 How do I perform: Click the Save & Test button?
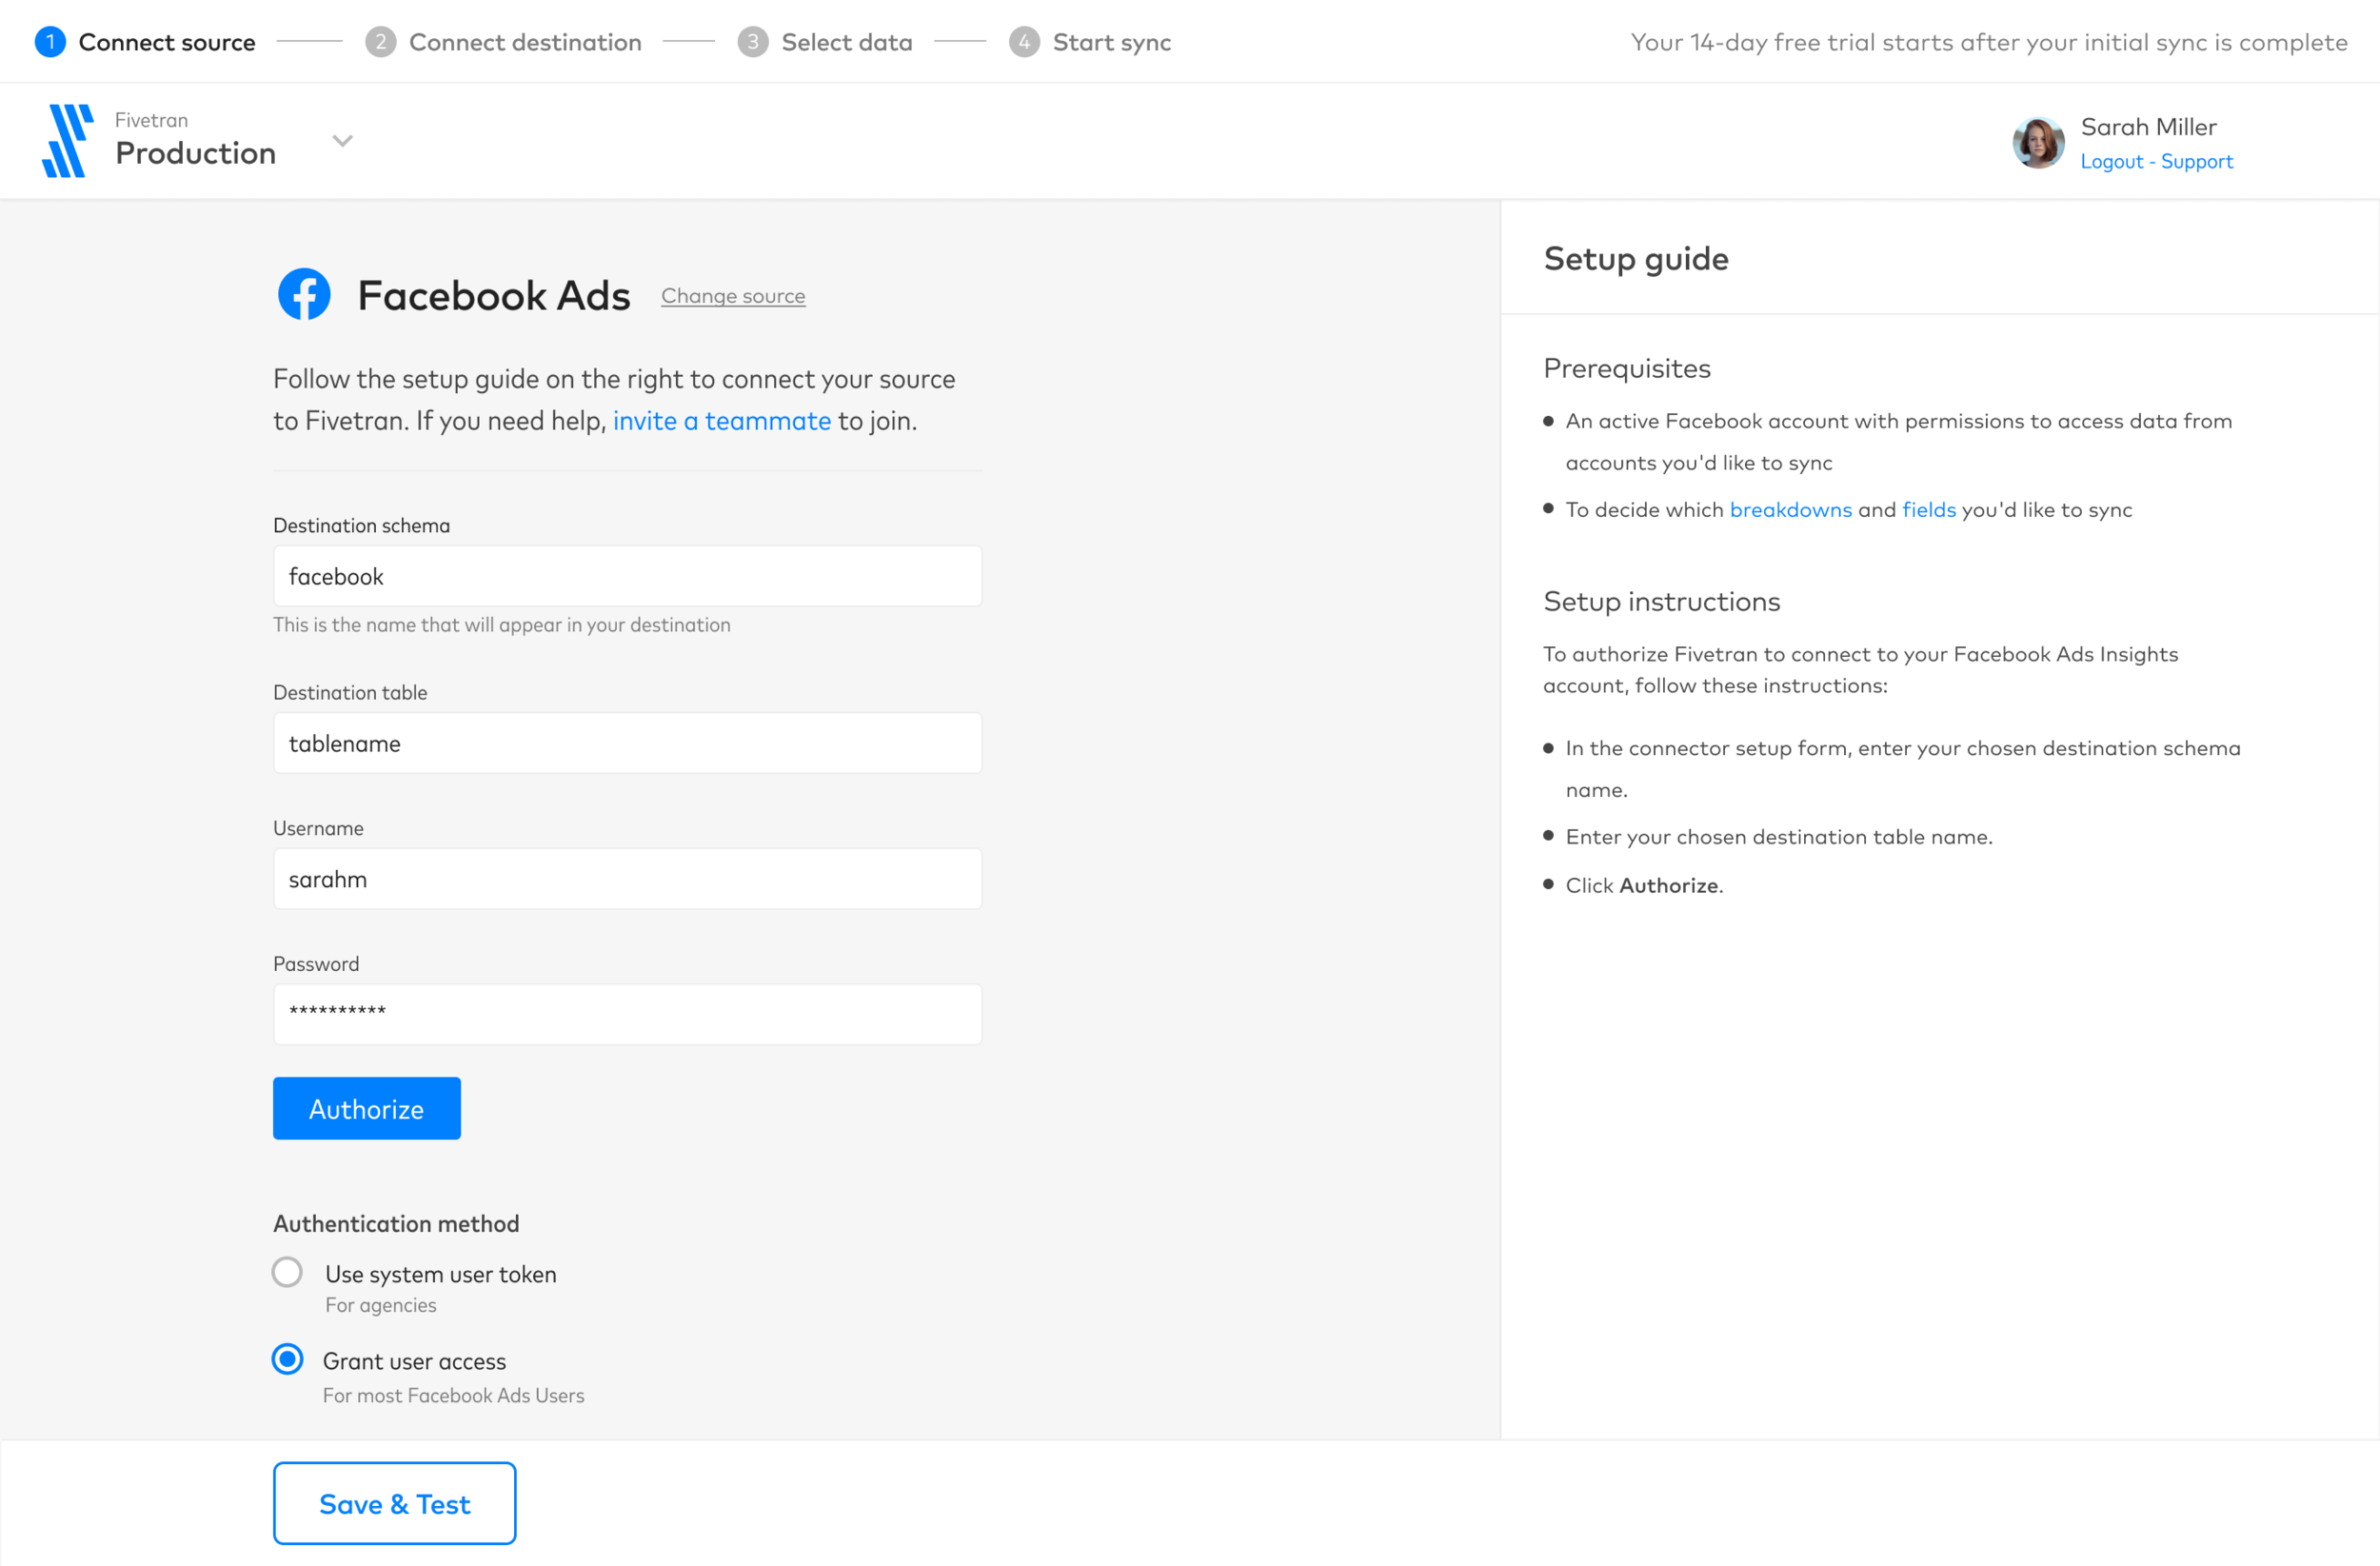[x=394, y=1503]
